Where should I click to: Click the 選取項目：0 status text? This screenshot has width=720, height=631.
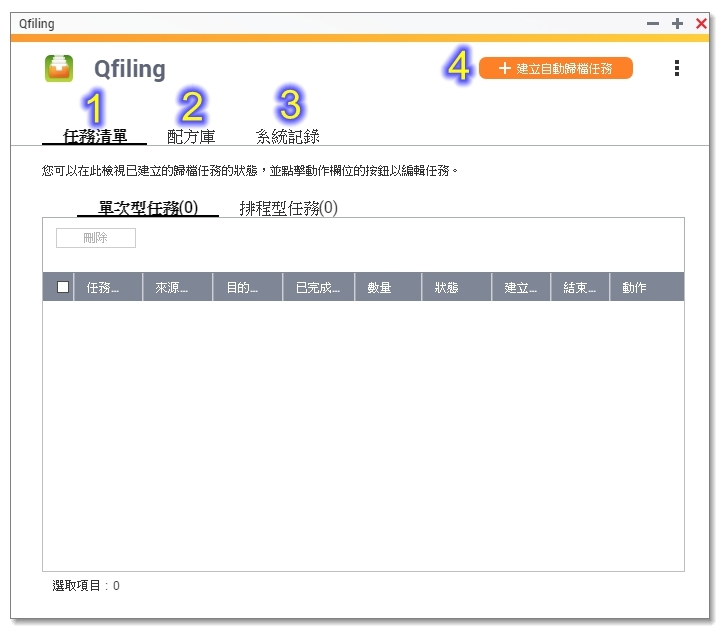[x=86, y=586]
